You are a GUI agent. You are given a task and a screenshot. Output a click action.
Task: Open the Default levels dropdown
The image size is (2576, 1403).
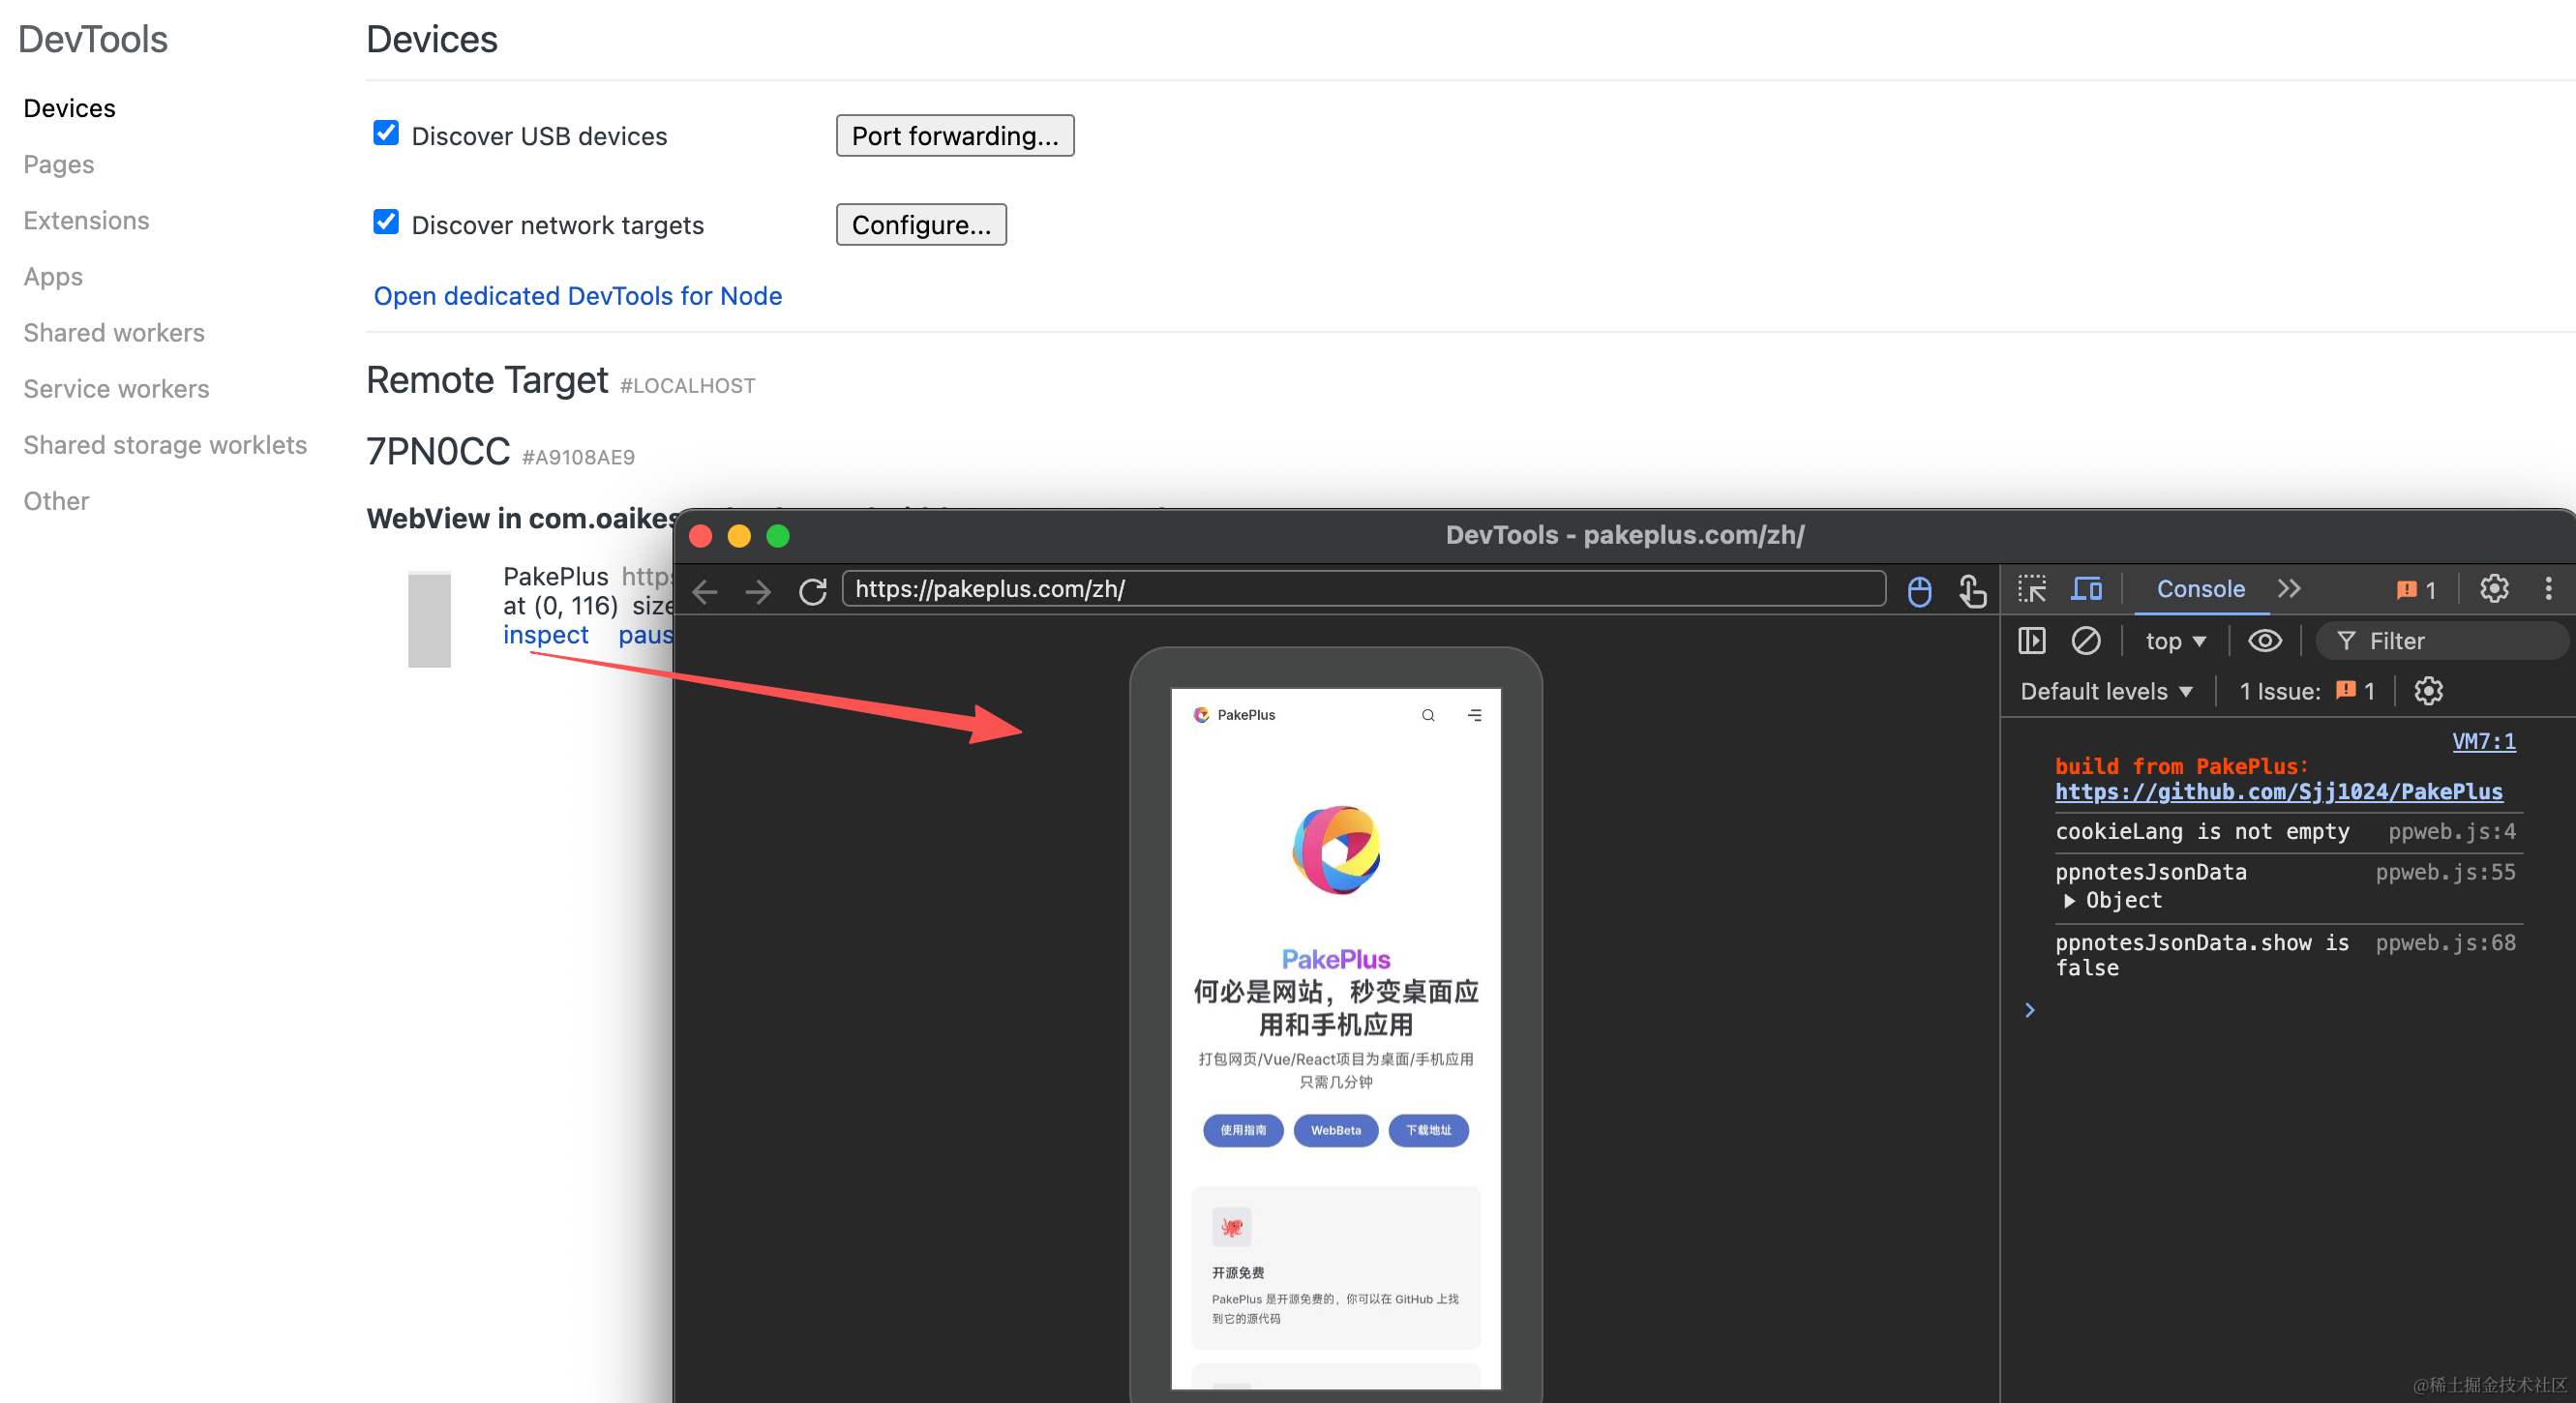[2105, 691]
